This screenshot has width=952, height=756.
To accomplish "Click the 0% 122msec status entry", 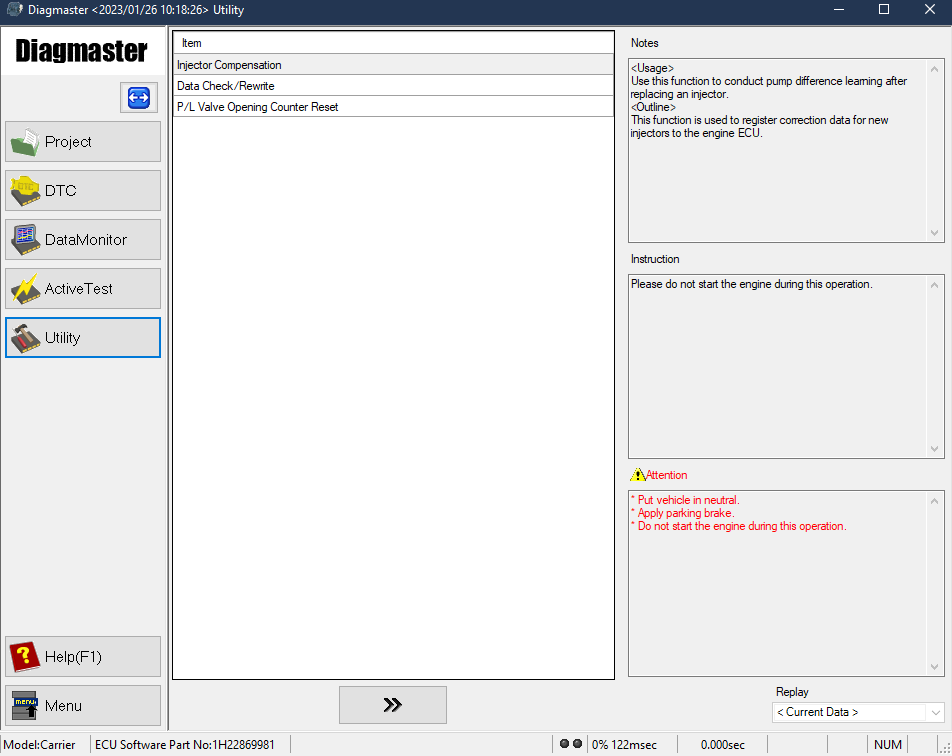I will click(x=624, y=744).
